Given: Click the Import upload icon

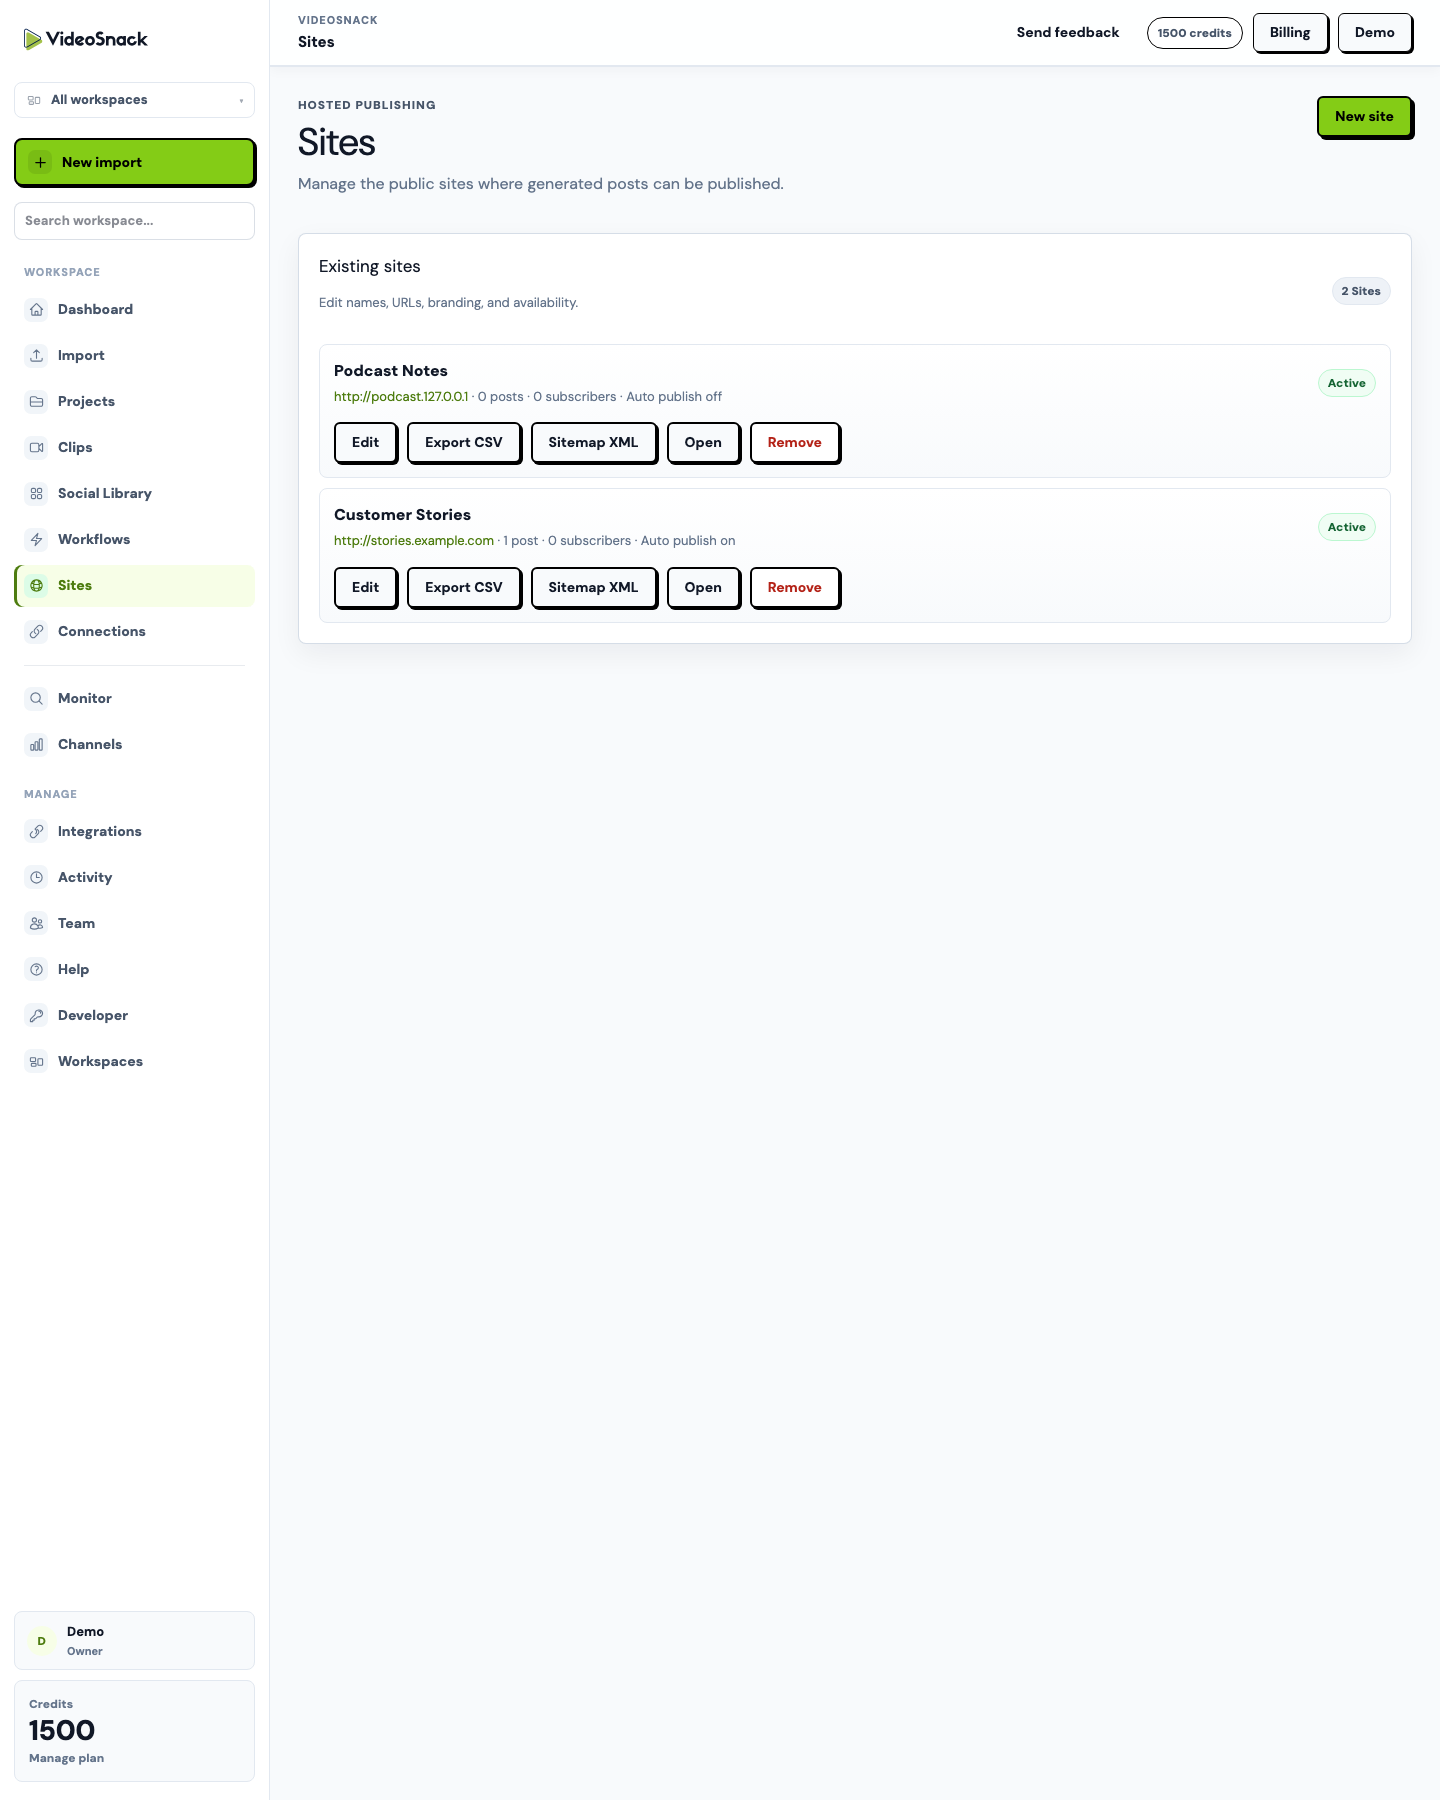Looking at the screenshot, I should (37, 355).
